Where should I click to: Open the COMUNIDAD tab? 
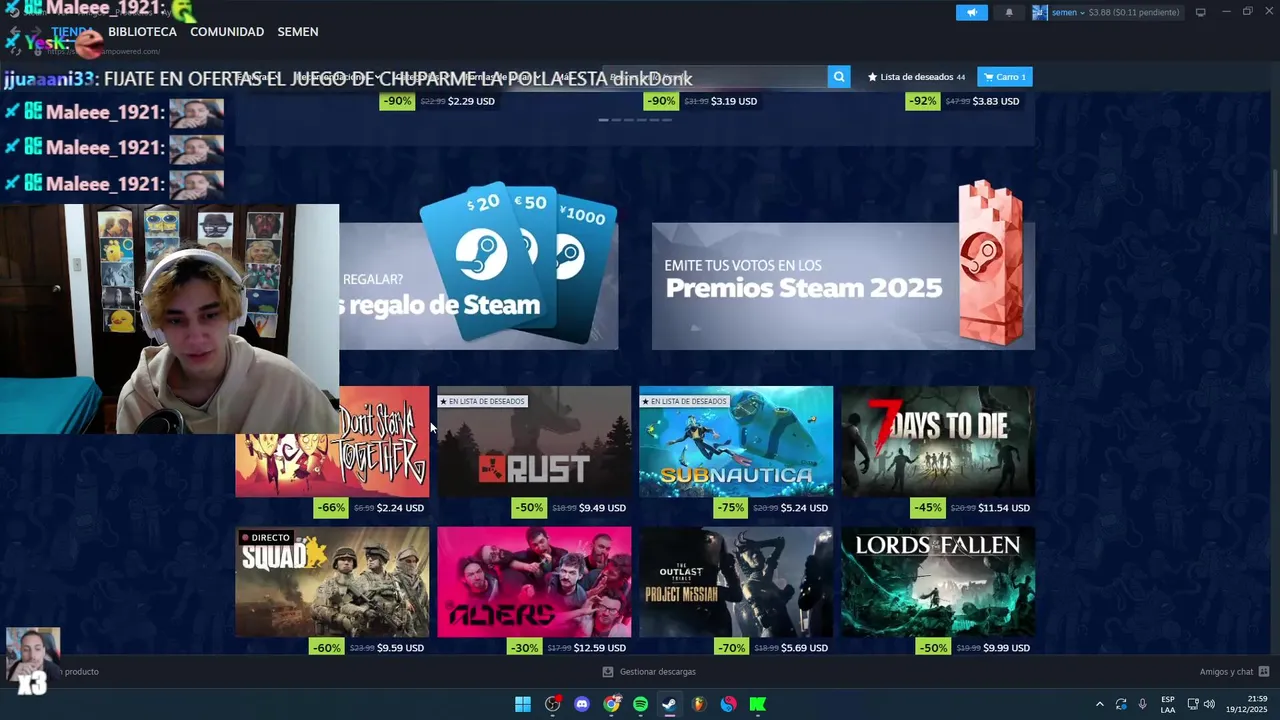click(227, 32)
